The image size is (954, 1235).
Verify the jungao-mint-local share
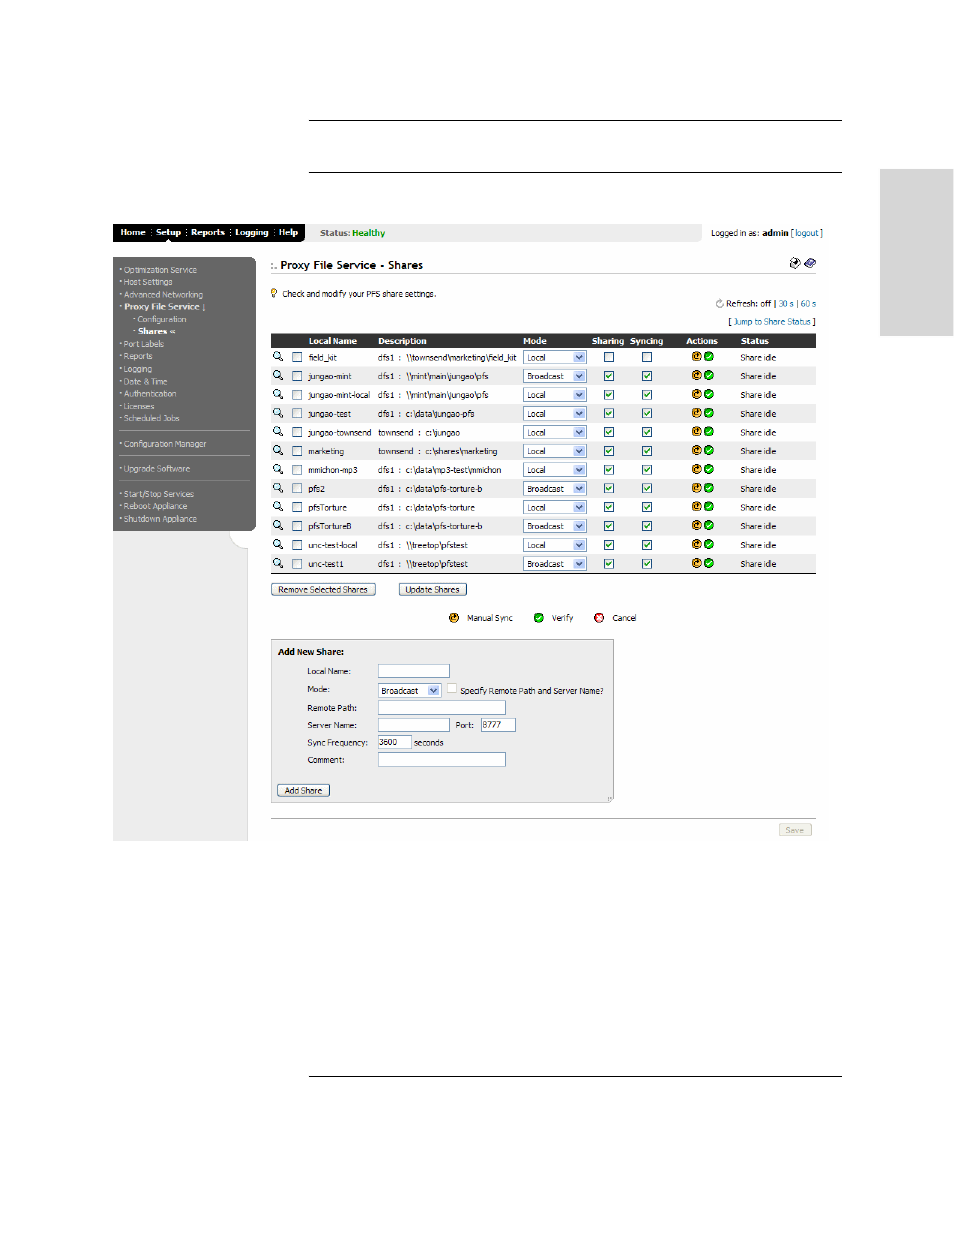[709, 394]
